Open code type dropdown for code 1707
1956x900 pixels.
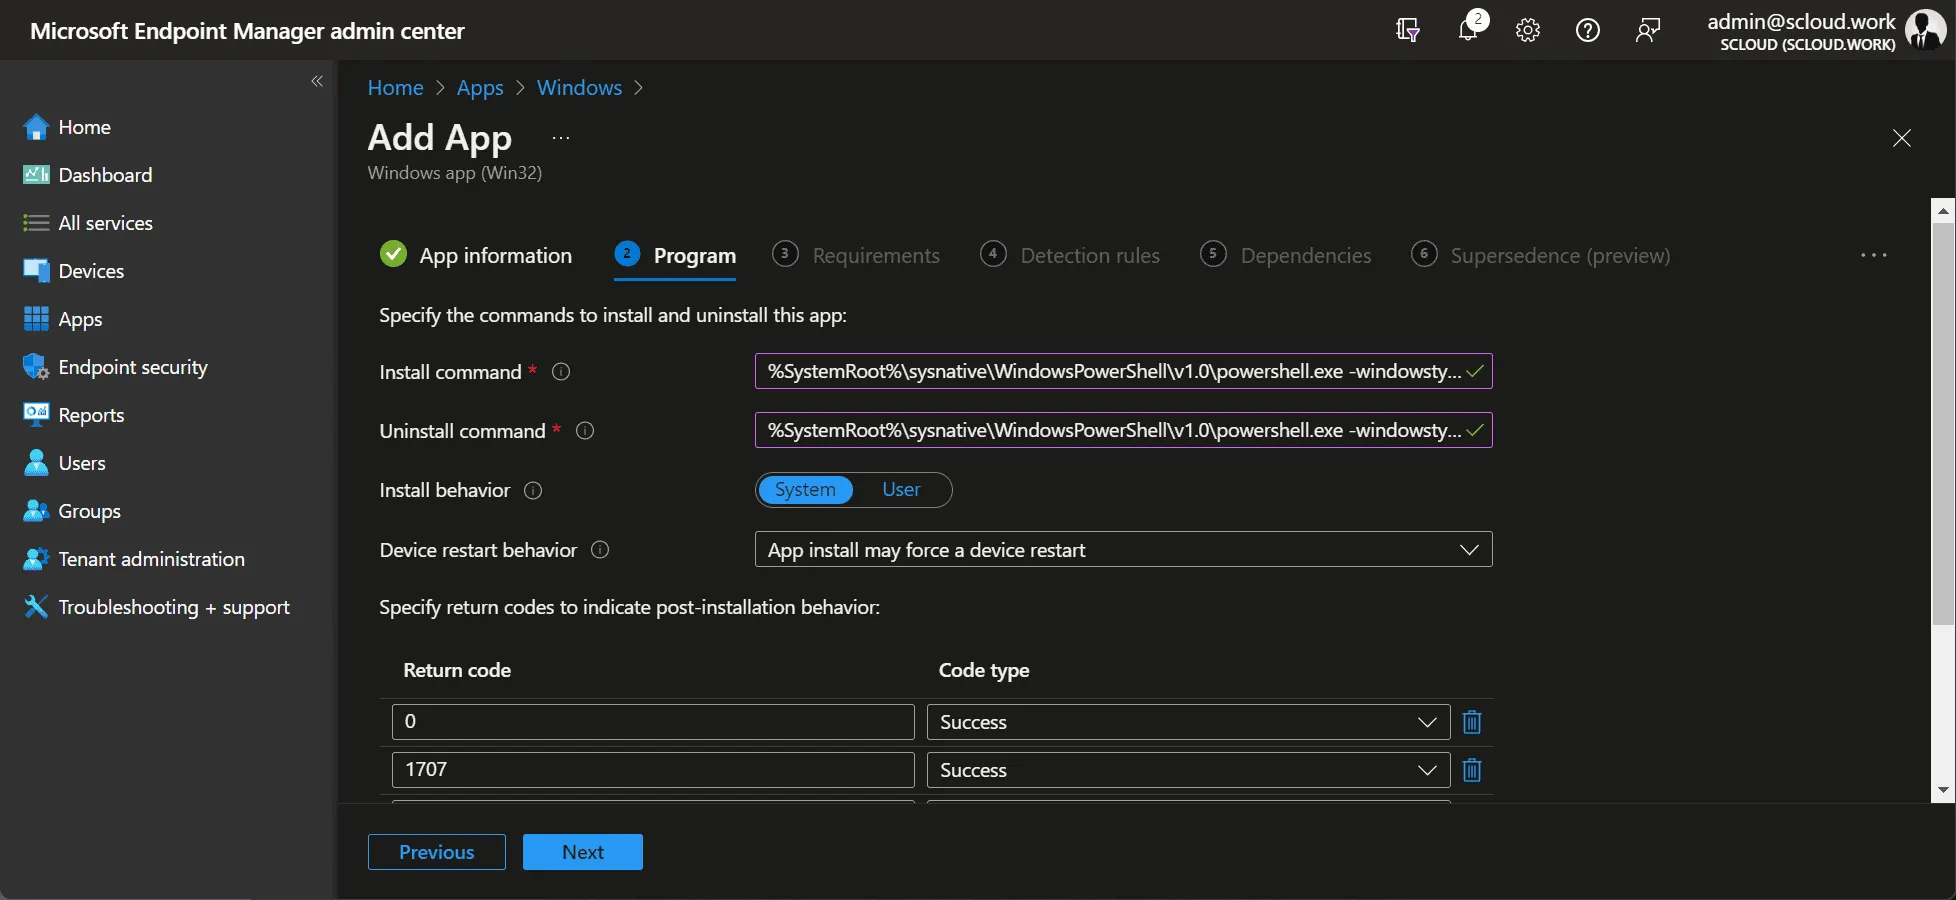coord(1188,770)
